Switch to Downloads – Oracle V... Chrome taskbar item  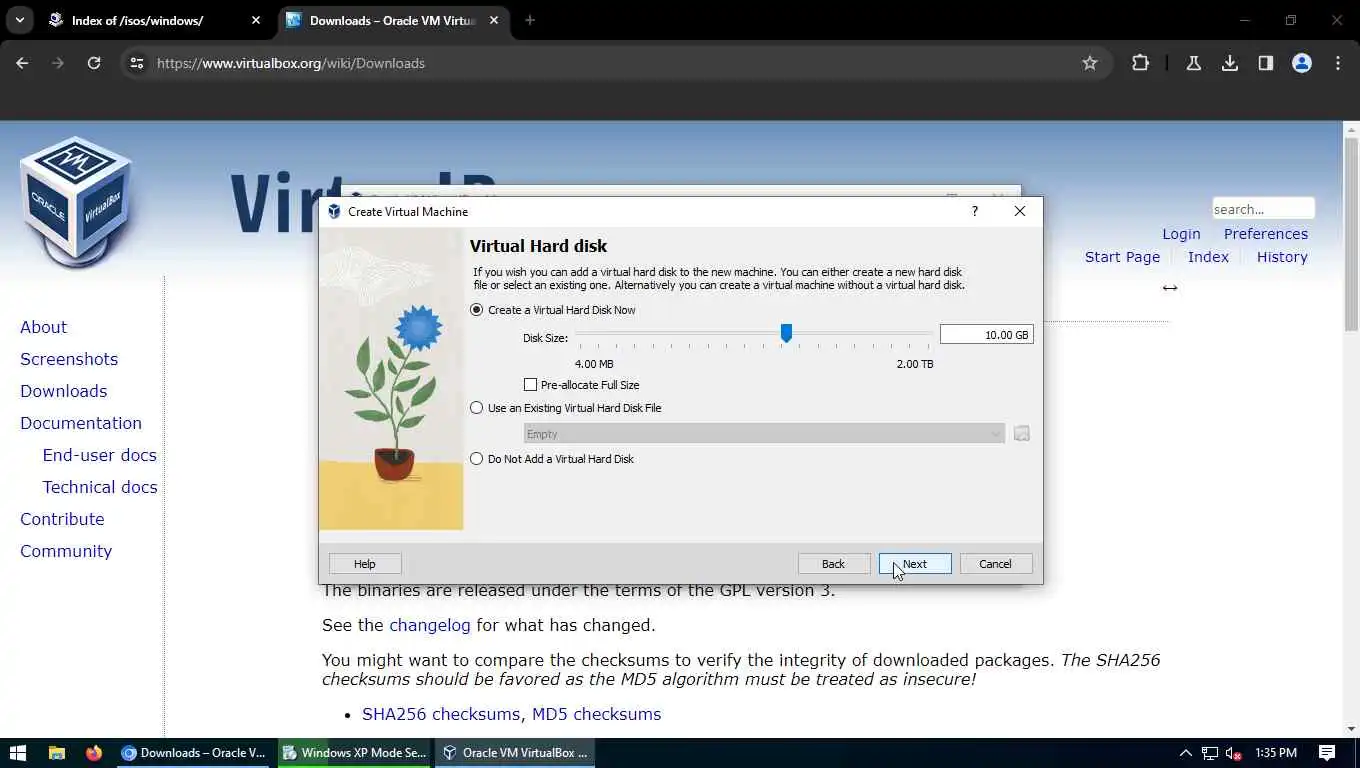[193, 753]
